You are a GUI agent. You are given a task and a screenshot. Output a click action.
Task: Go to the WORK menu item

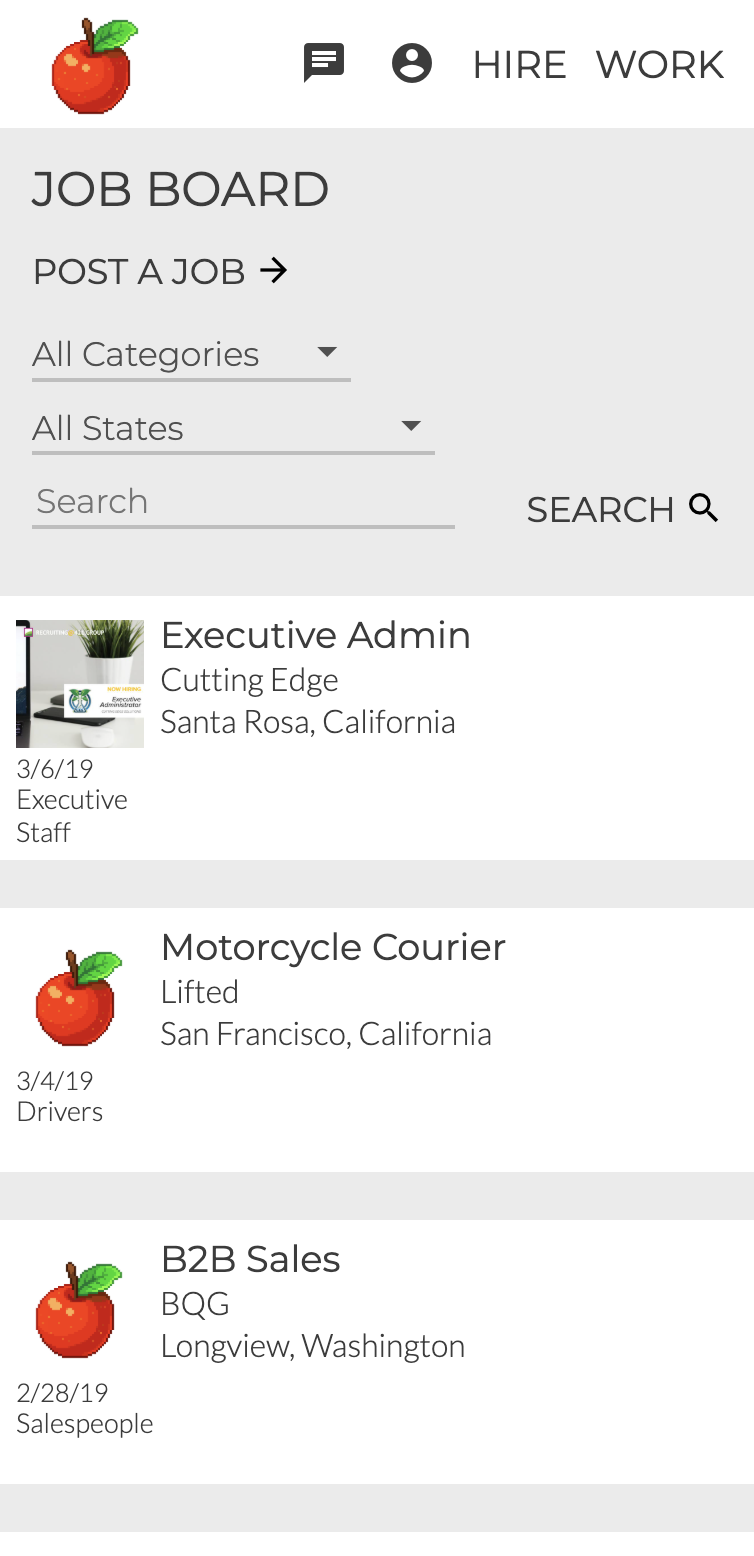(x=660, y=65)
